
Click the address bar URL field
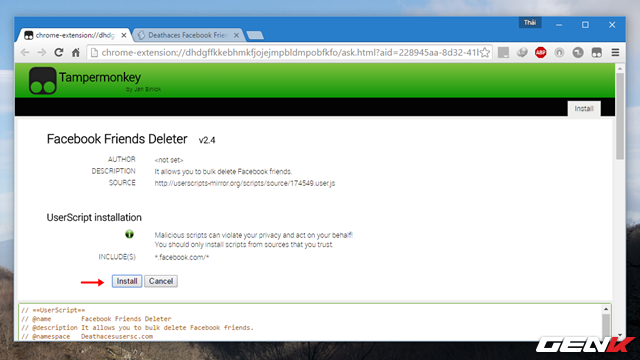tap(290, 52)
